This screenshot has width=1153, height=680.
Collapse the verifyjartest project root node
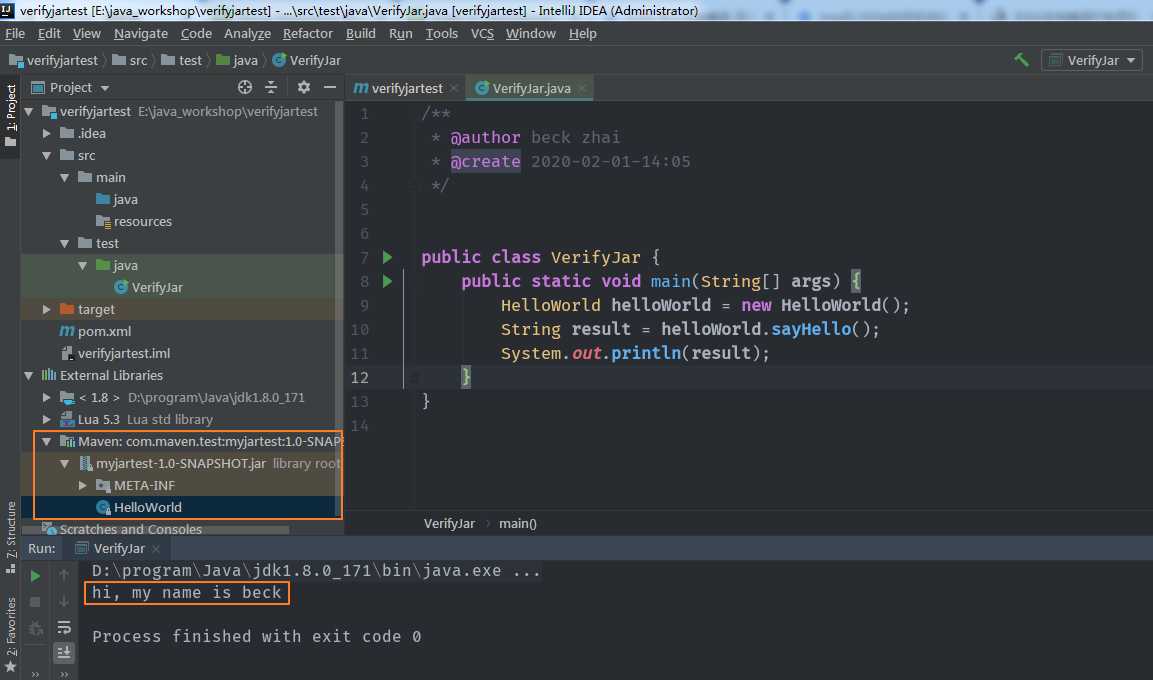pos(29,112)
